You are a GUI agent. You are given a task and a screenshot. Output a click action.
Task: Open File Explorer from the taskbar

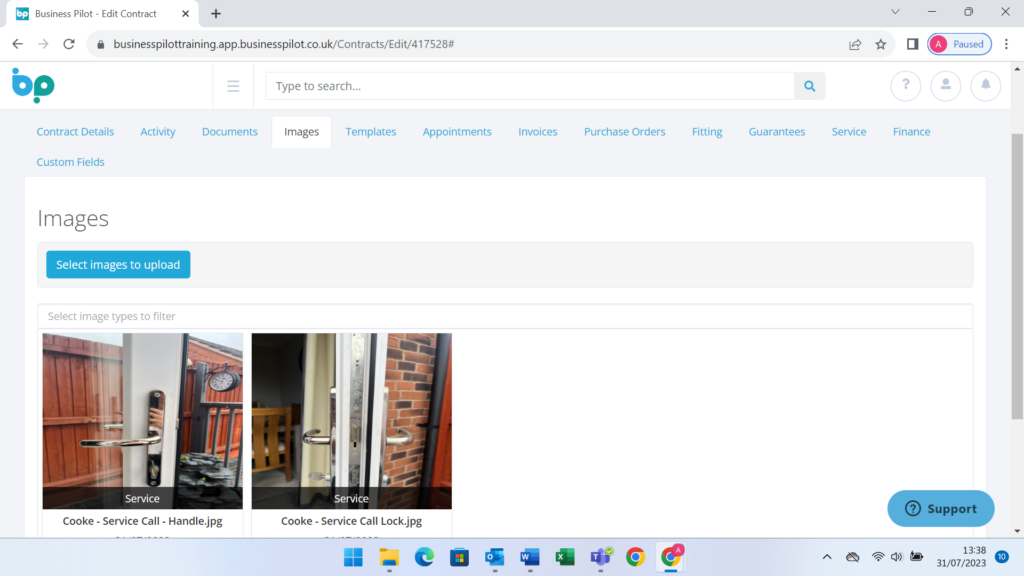pos(389,557)
